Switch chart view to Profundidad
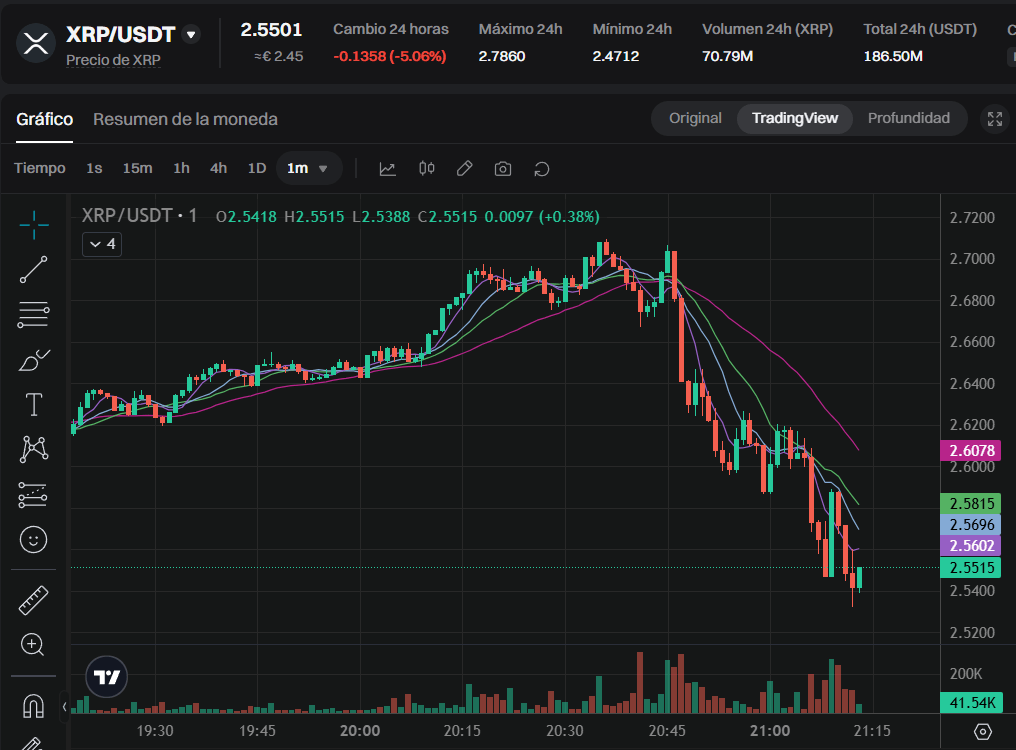 click(x=908, y=118)
